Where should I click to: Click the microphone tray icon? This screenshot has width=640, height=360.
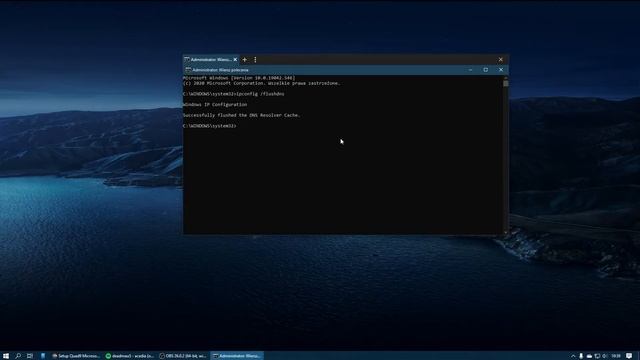581,356
